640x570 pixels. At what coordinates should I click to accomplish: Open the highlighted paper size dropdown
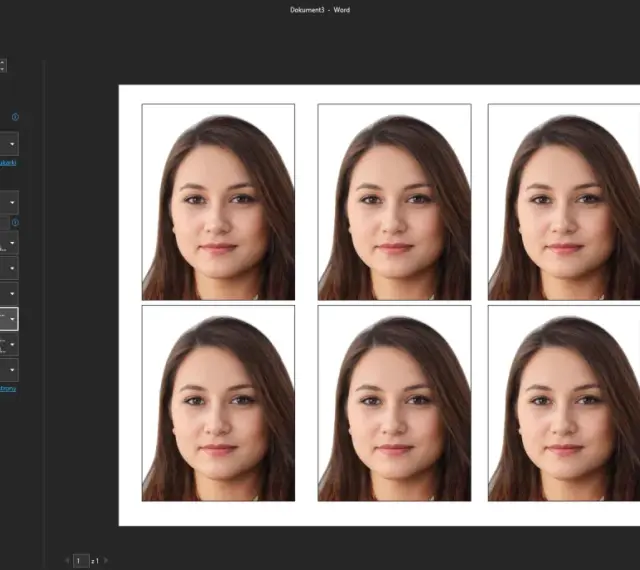point(9,319)
